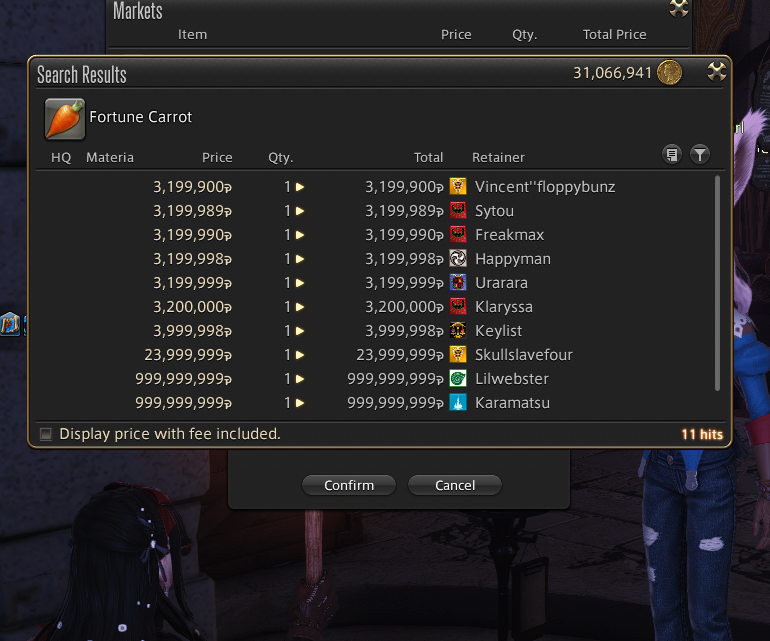Image resolution: width=770 pixels, height=641 pixels.
Task: Expand quantity arrow for Skullslavefour listing
Action: pos(300,355)
